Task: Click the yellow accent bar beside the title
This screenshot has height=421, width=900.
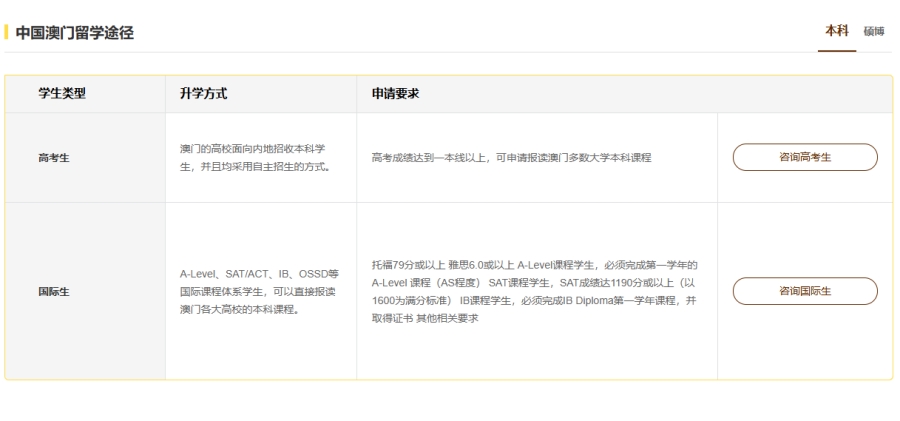Action: coord(6,33)
